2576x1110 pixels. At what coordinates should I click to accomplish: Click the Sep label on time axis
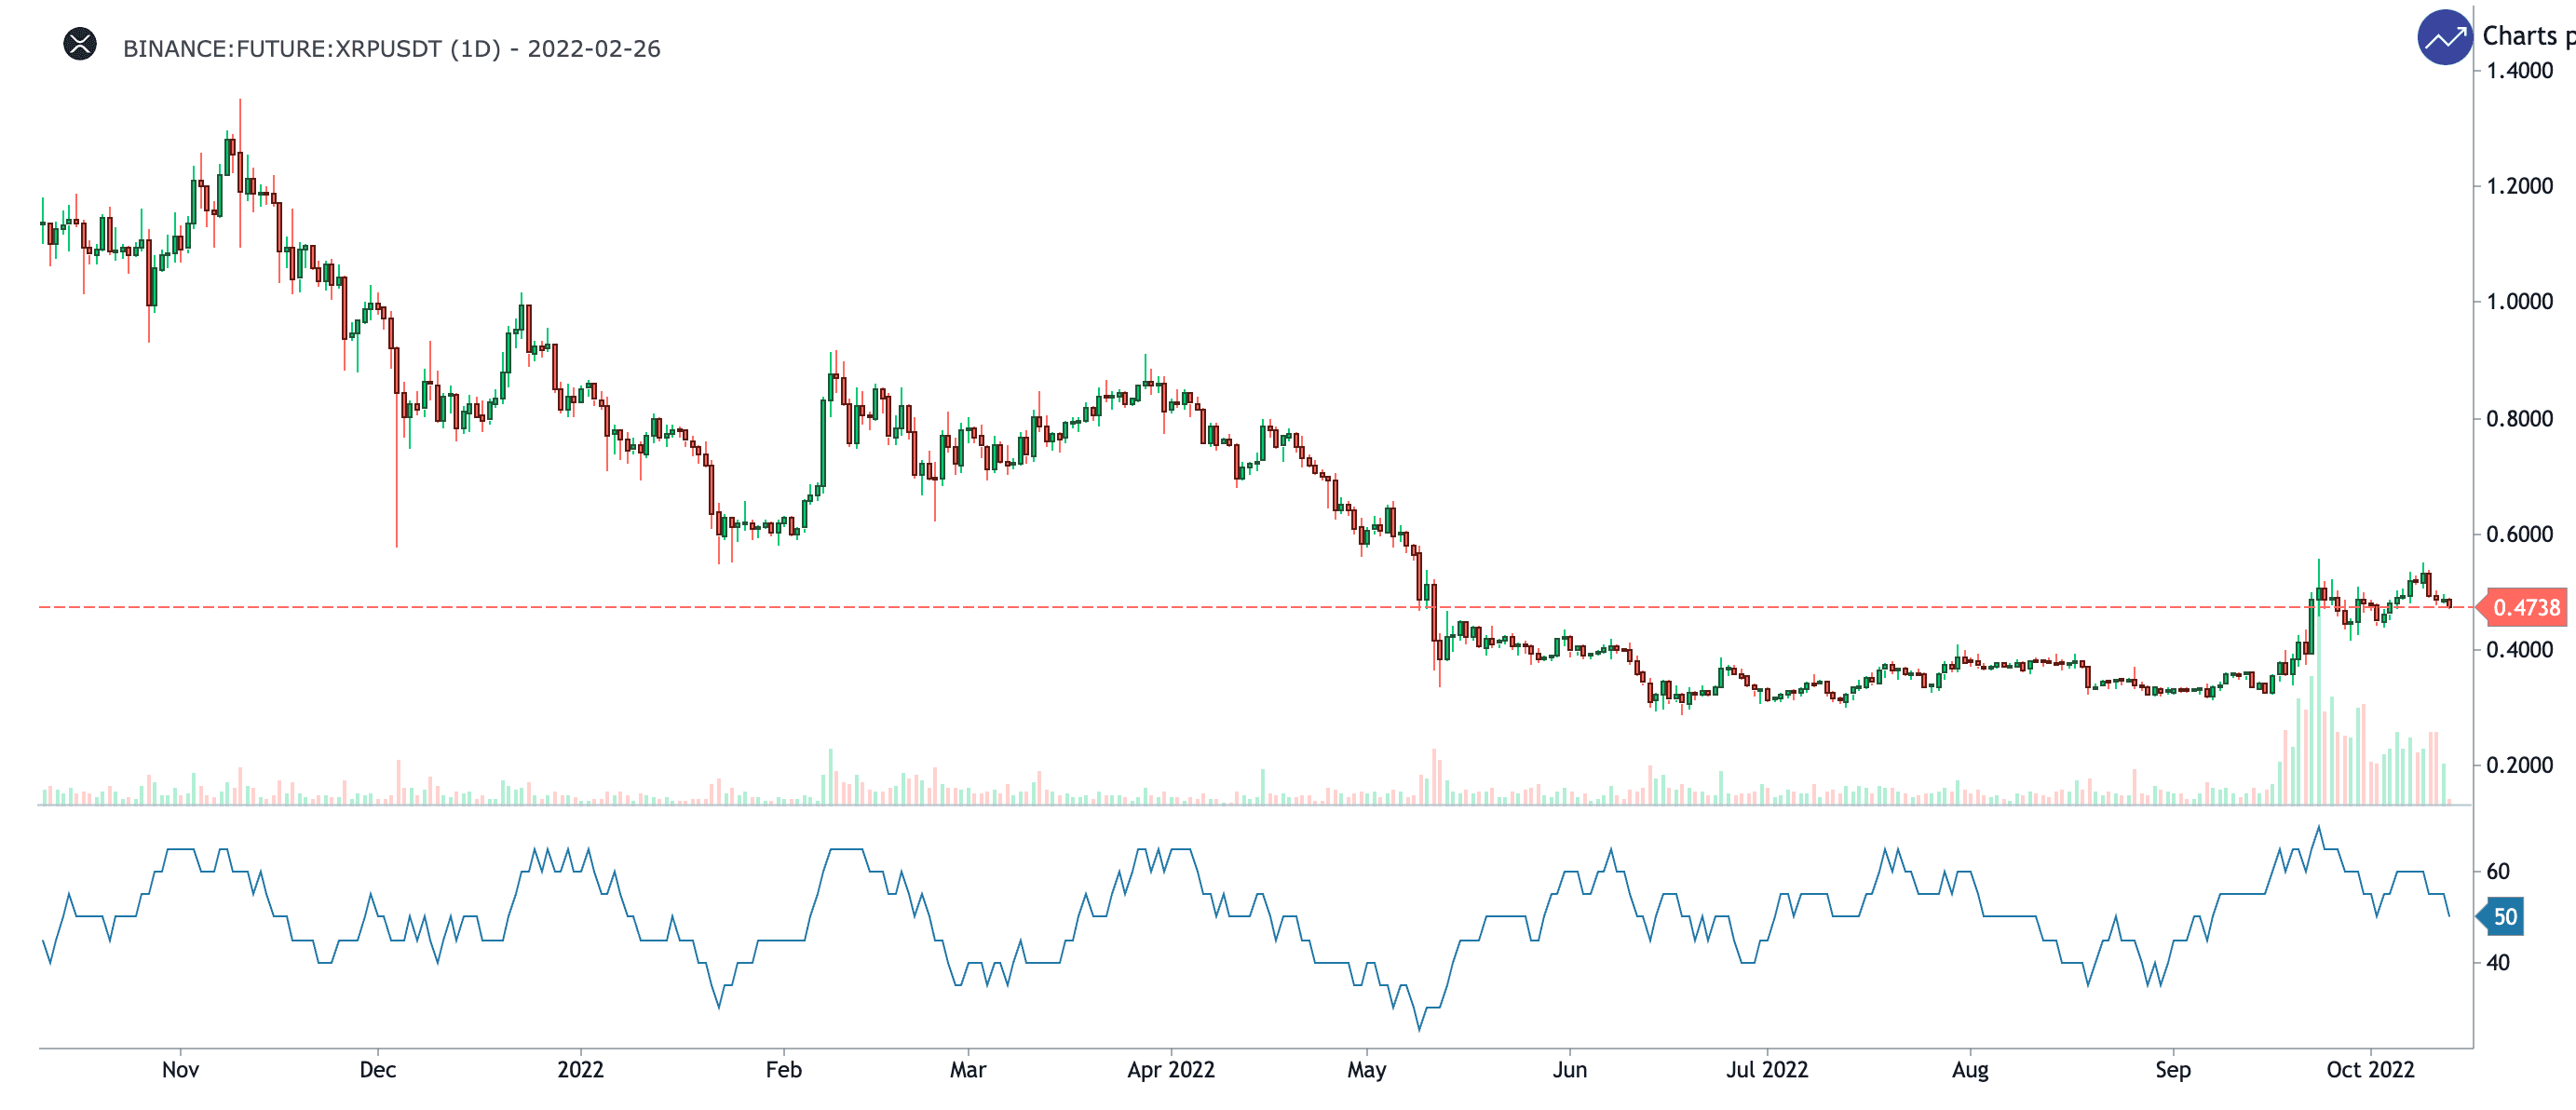pyautogui.click(x=2172, y=1069)
